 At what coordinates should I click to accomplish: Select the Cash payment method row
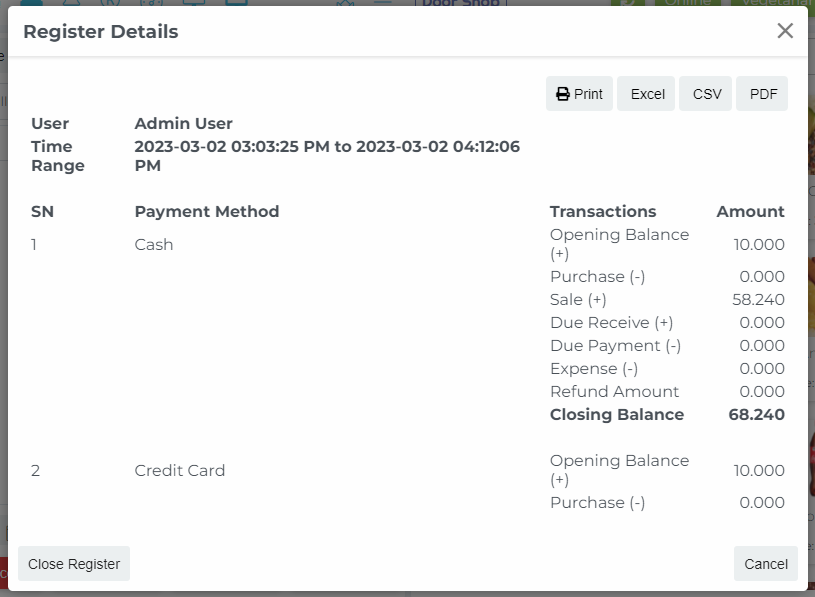pyautogui.click(x=154, y=245)
